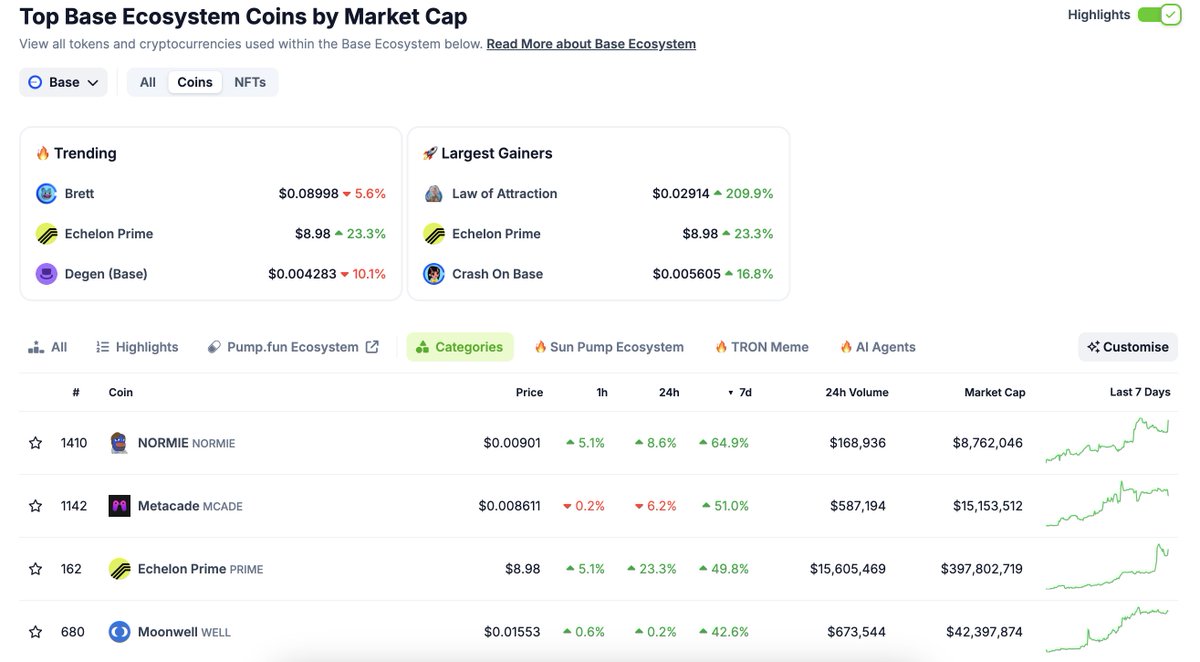Open AI Agents category
Image resolution: width=1200 pixels, height=662 pixels.
(x=878, y=347)
